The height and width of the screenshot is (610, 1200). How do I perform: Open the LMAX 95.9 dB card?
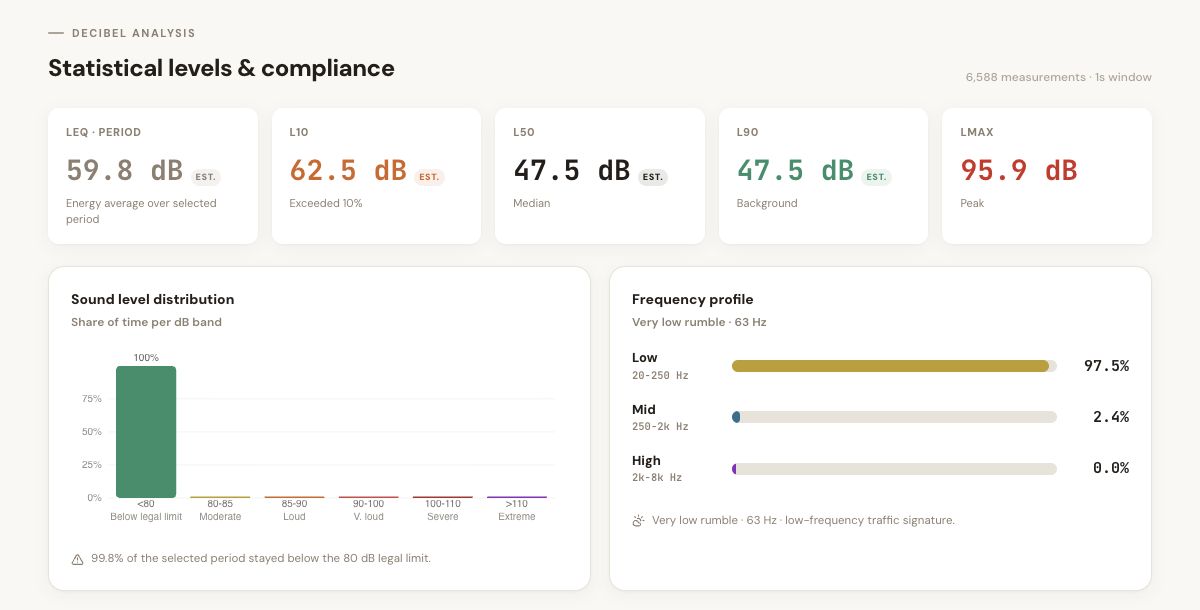coord(1047,176)
